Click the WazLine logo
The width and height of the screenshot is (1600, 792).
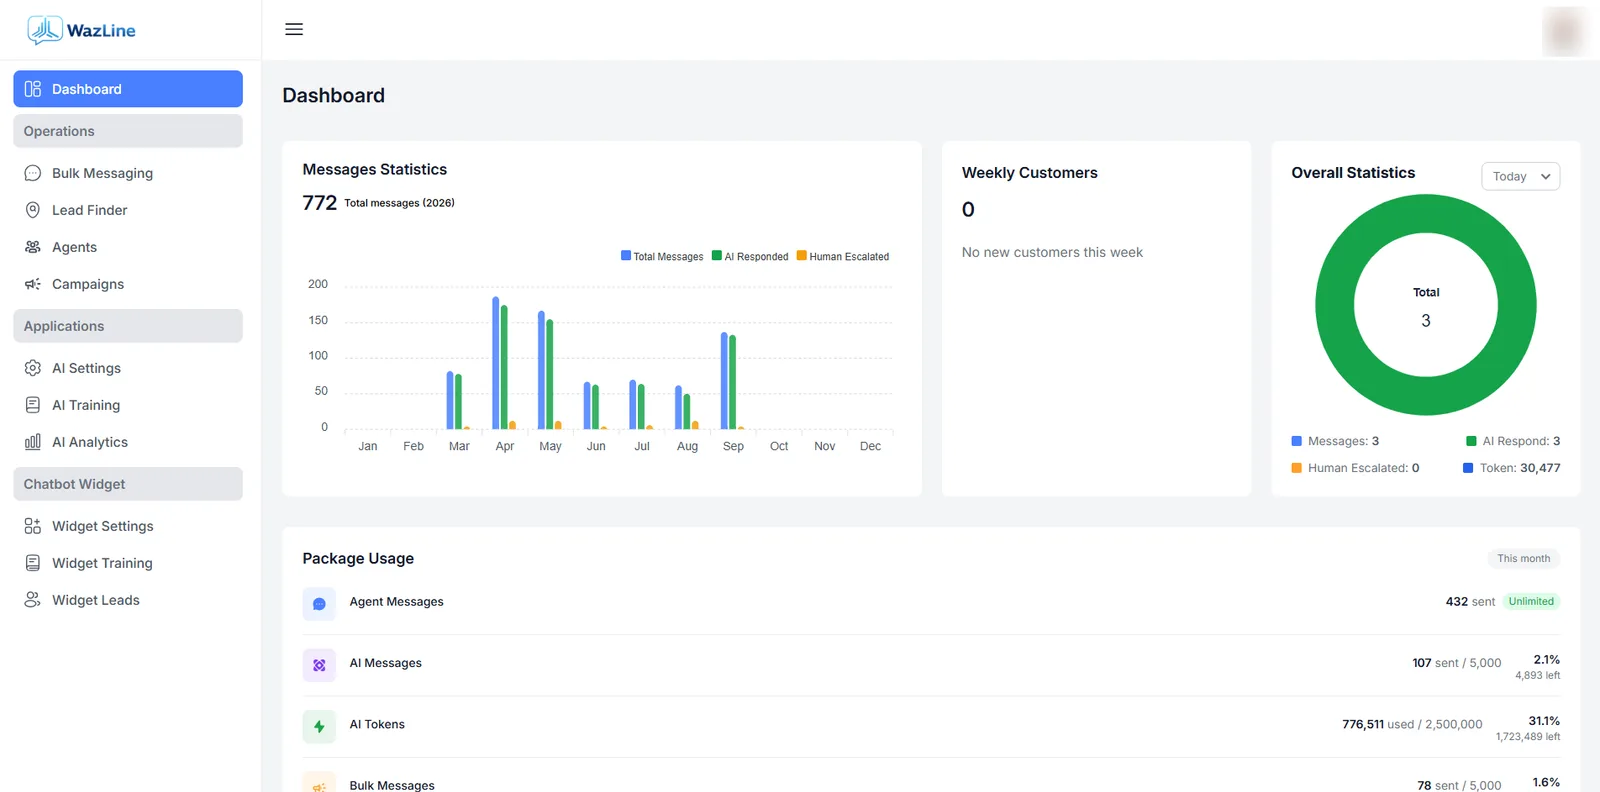click(x=81, y=30)
